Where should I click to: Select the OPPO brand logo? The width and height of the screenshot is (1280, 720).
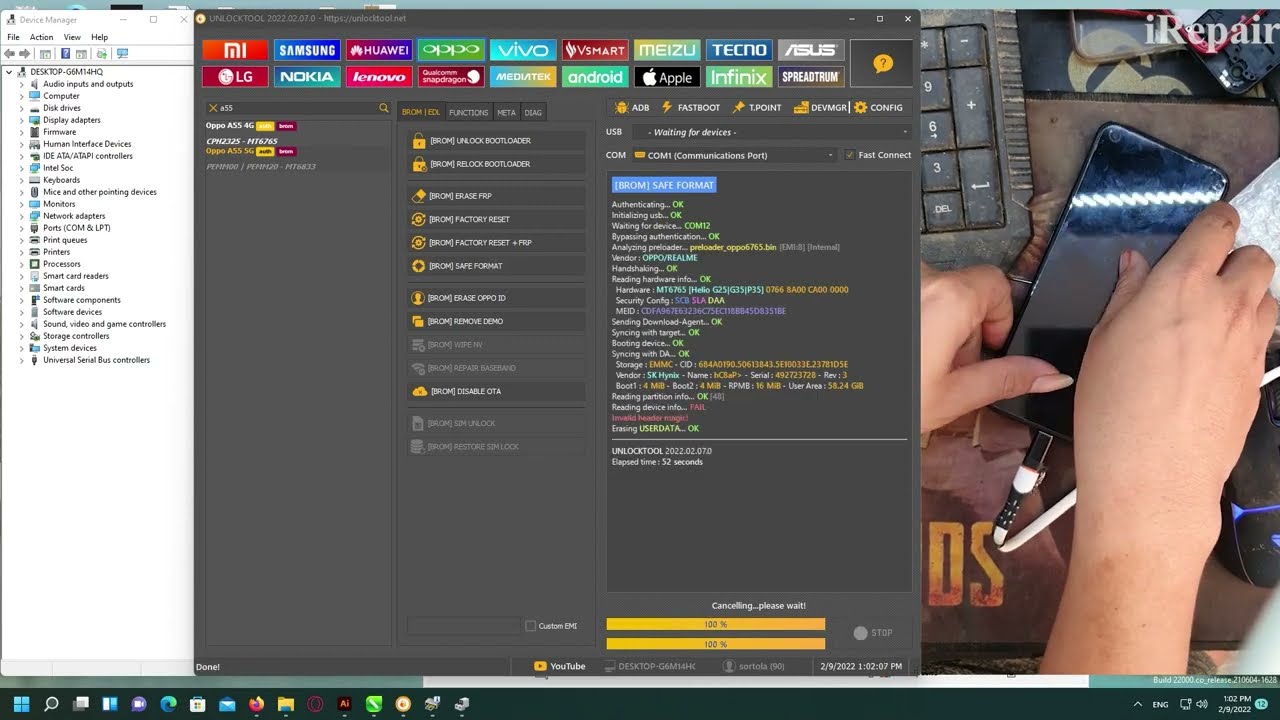tap(451, 50)
